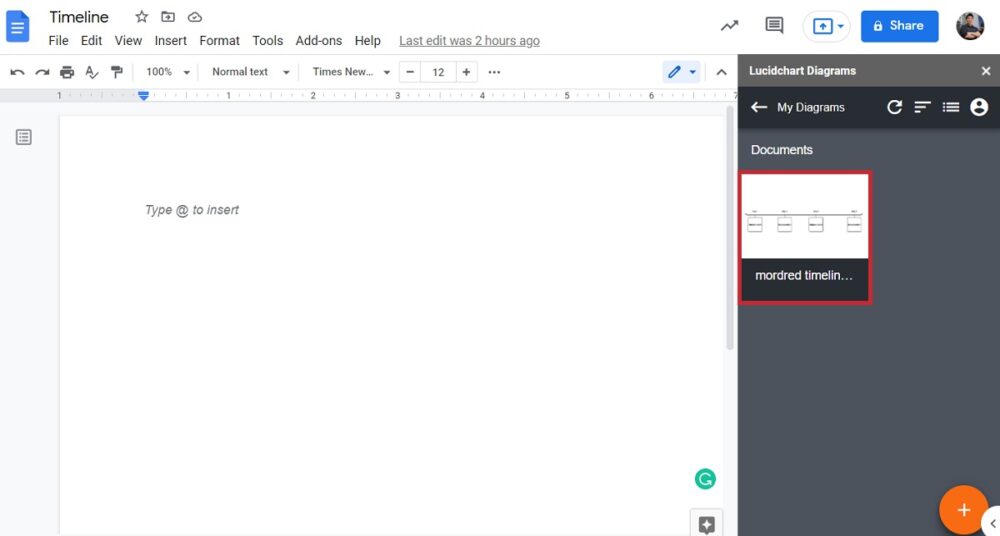Open the zoom 100% dropdown
This screenshot has width=1000, height=536.
tap(168, 72)
